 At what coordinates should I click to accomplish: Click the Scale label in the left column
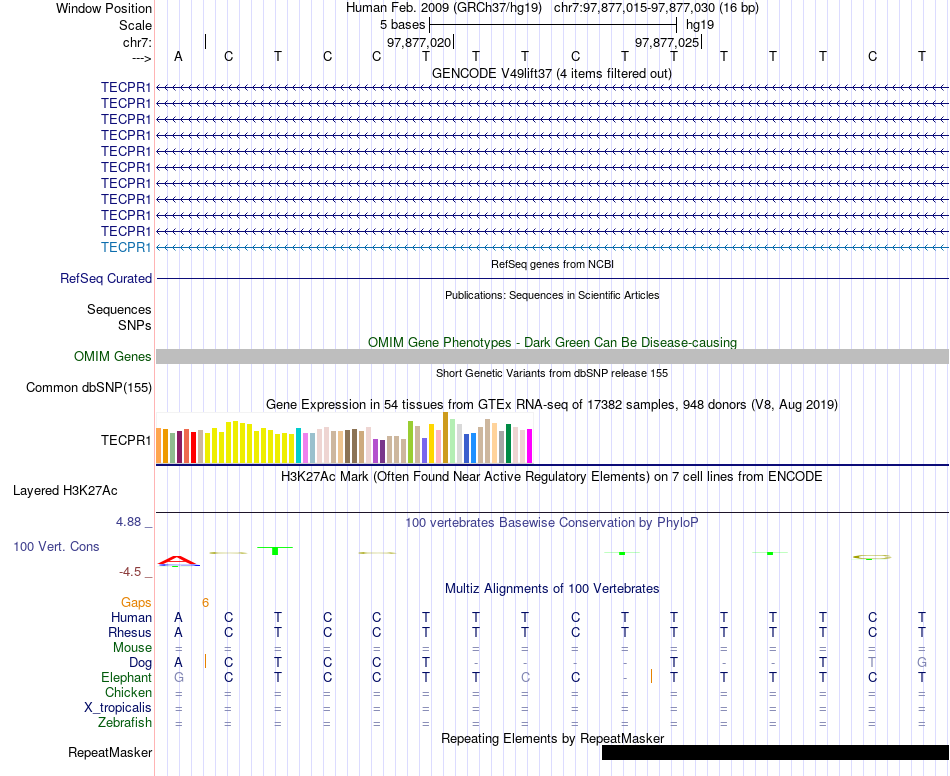coord(135,25)
